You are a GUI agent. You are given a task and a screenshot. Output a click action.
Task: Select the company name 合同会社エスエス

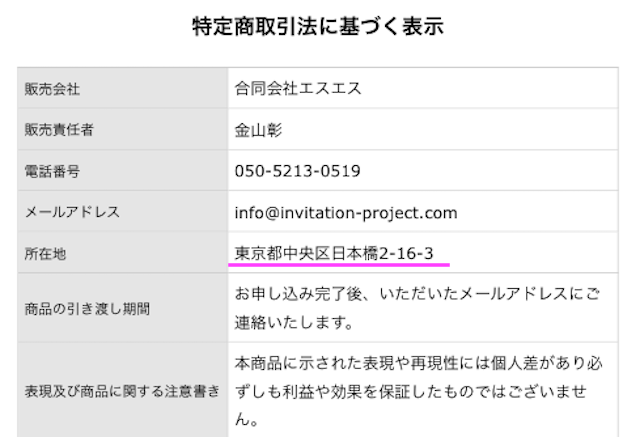click(x=298, y=89)
